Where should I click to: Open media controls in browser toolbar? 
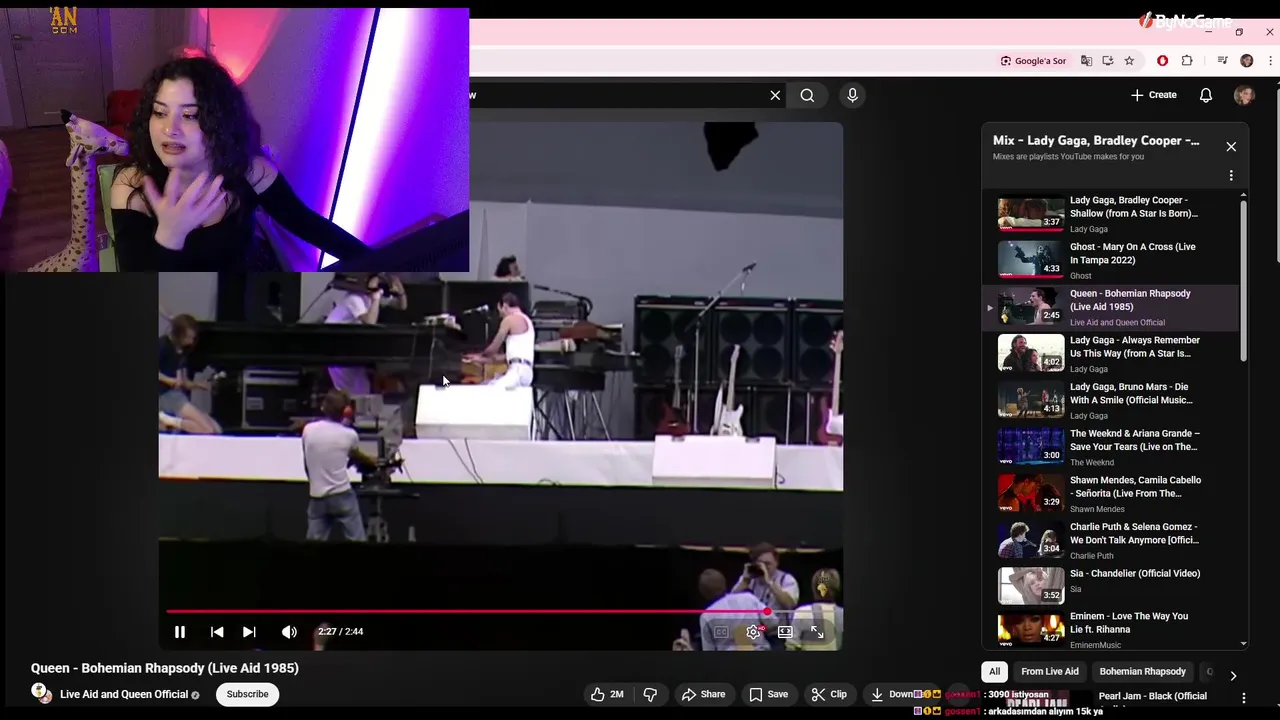click(1222, 61)
